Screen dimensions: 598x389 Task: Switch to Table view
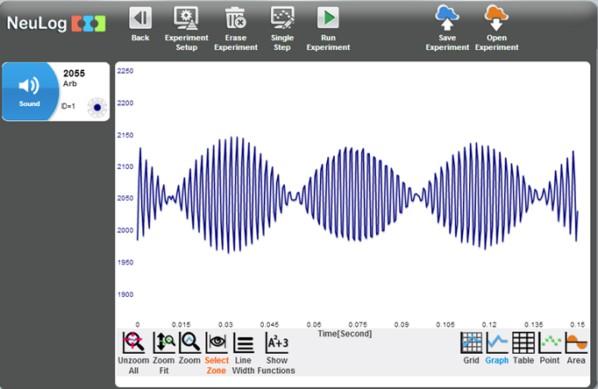coord(523,342)
